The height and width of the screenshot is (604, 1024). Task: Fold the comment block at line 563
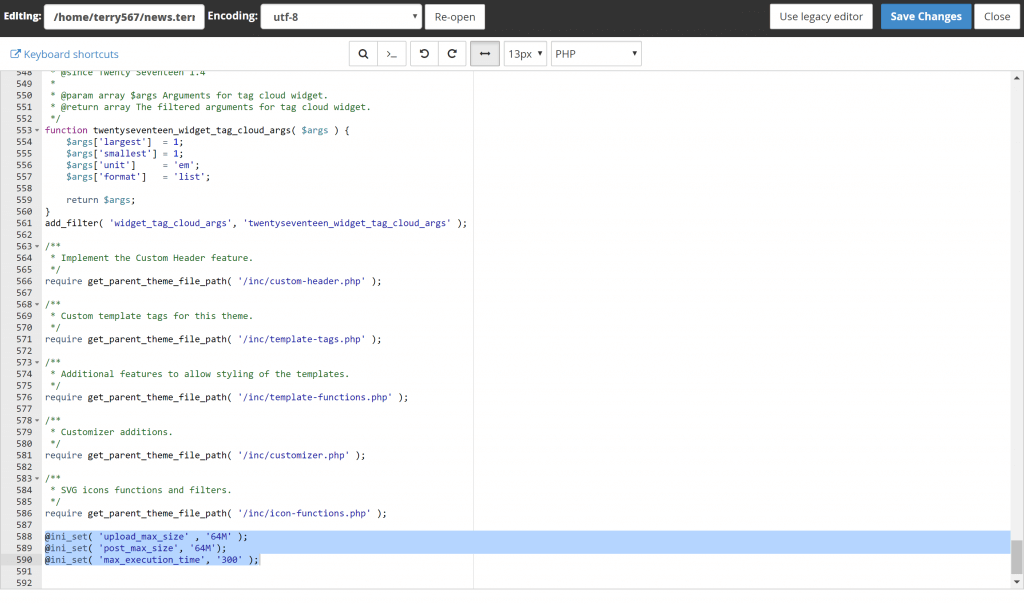pos(37,246)
